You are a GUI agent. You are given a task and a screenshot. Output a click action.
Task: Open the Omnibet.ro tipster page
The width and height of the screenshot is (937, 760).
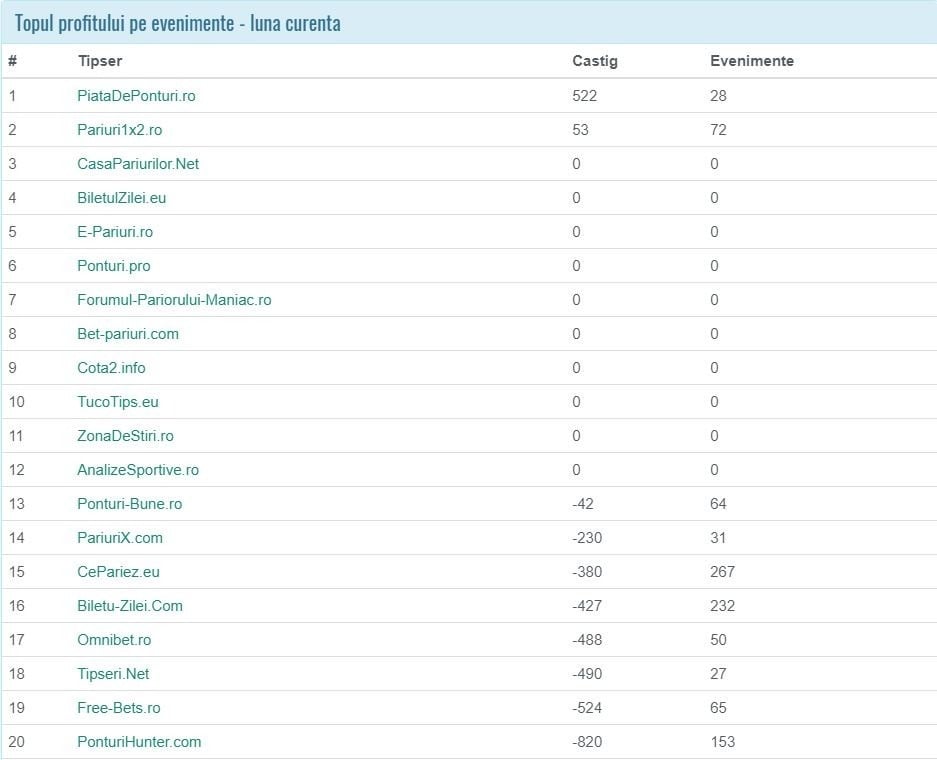tap(114, 640)
